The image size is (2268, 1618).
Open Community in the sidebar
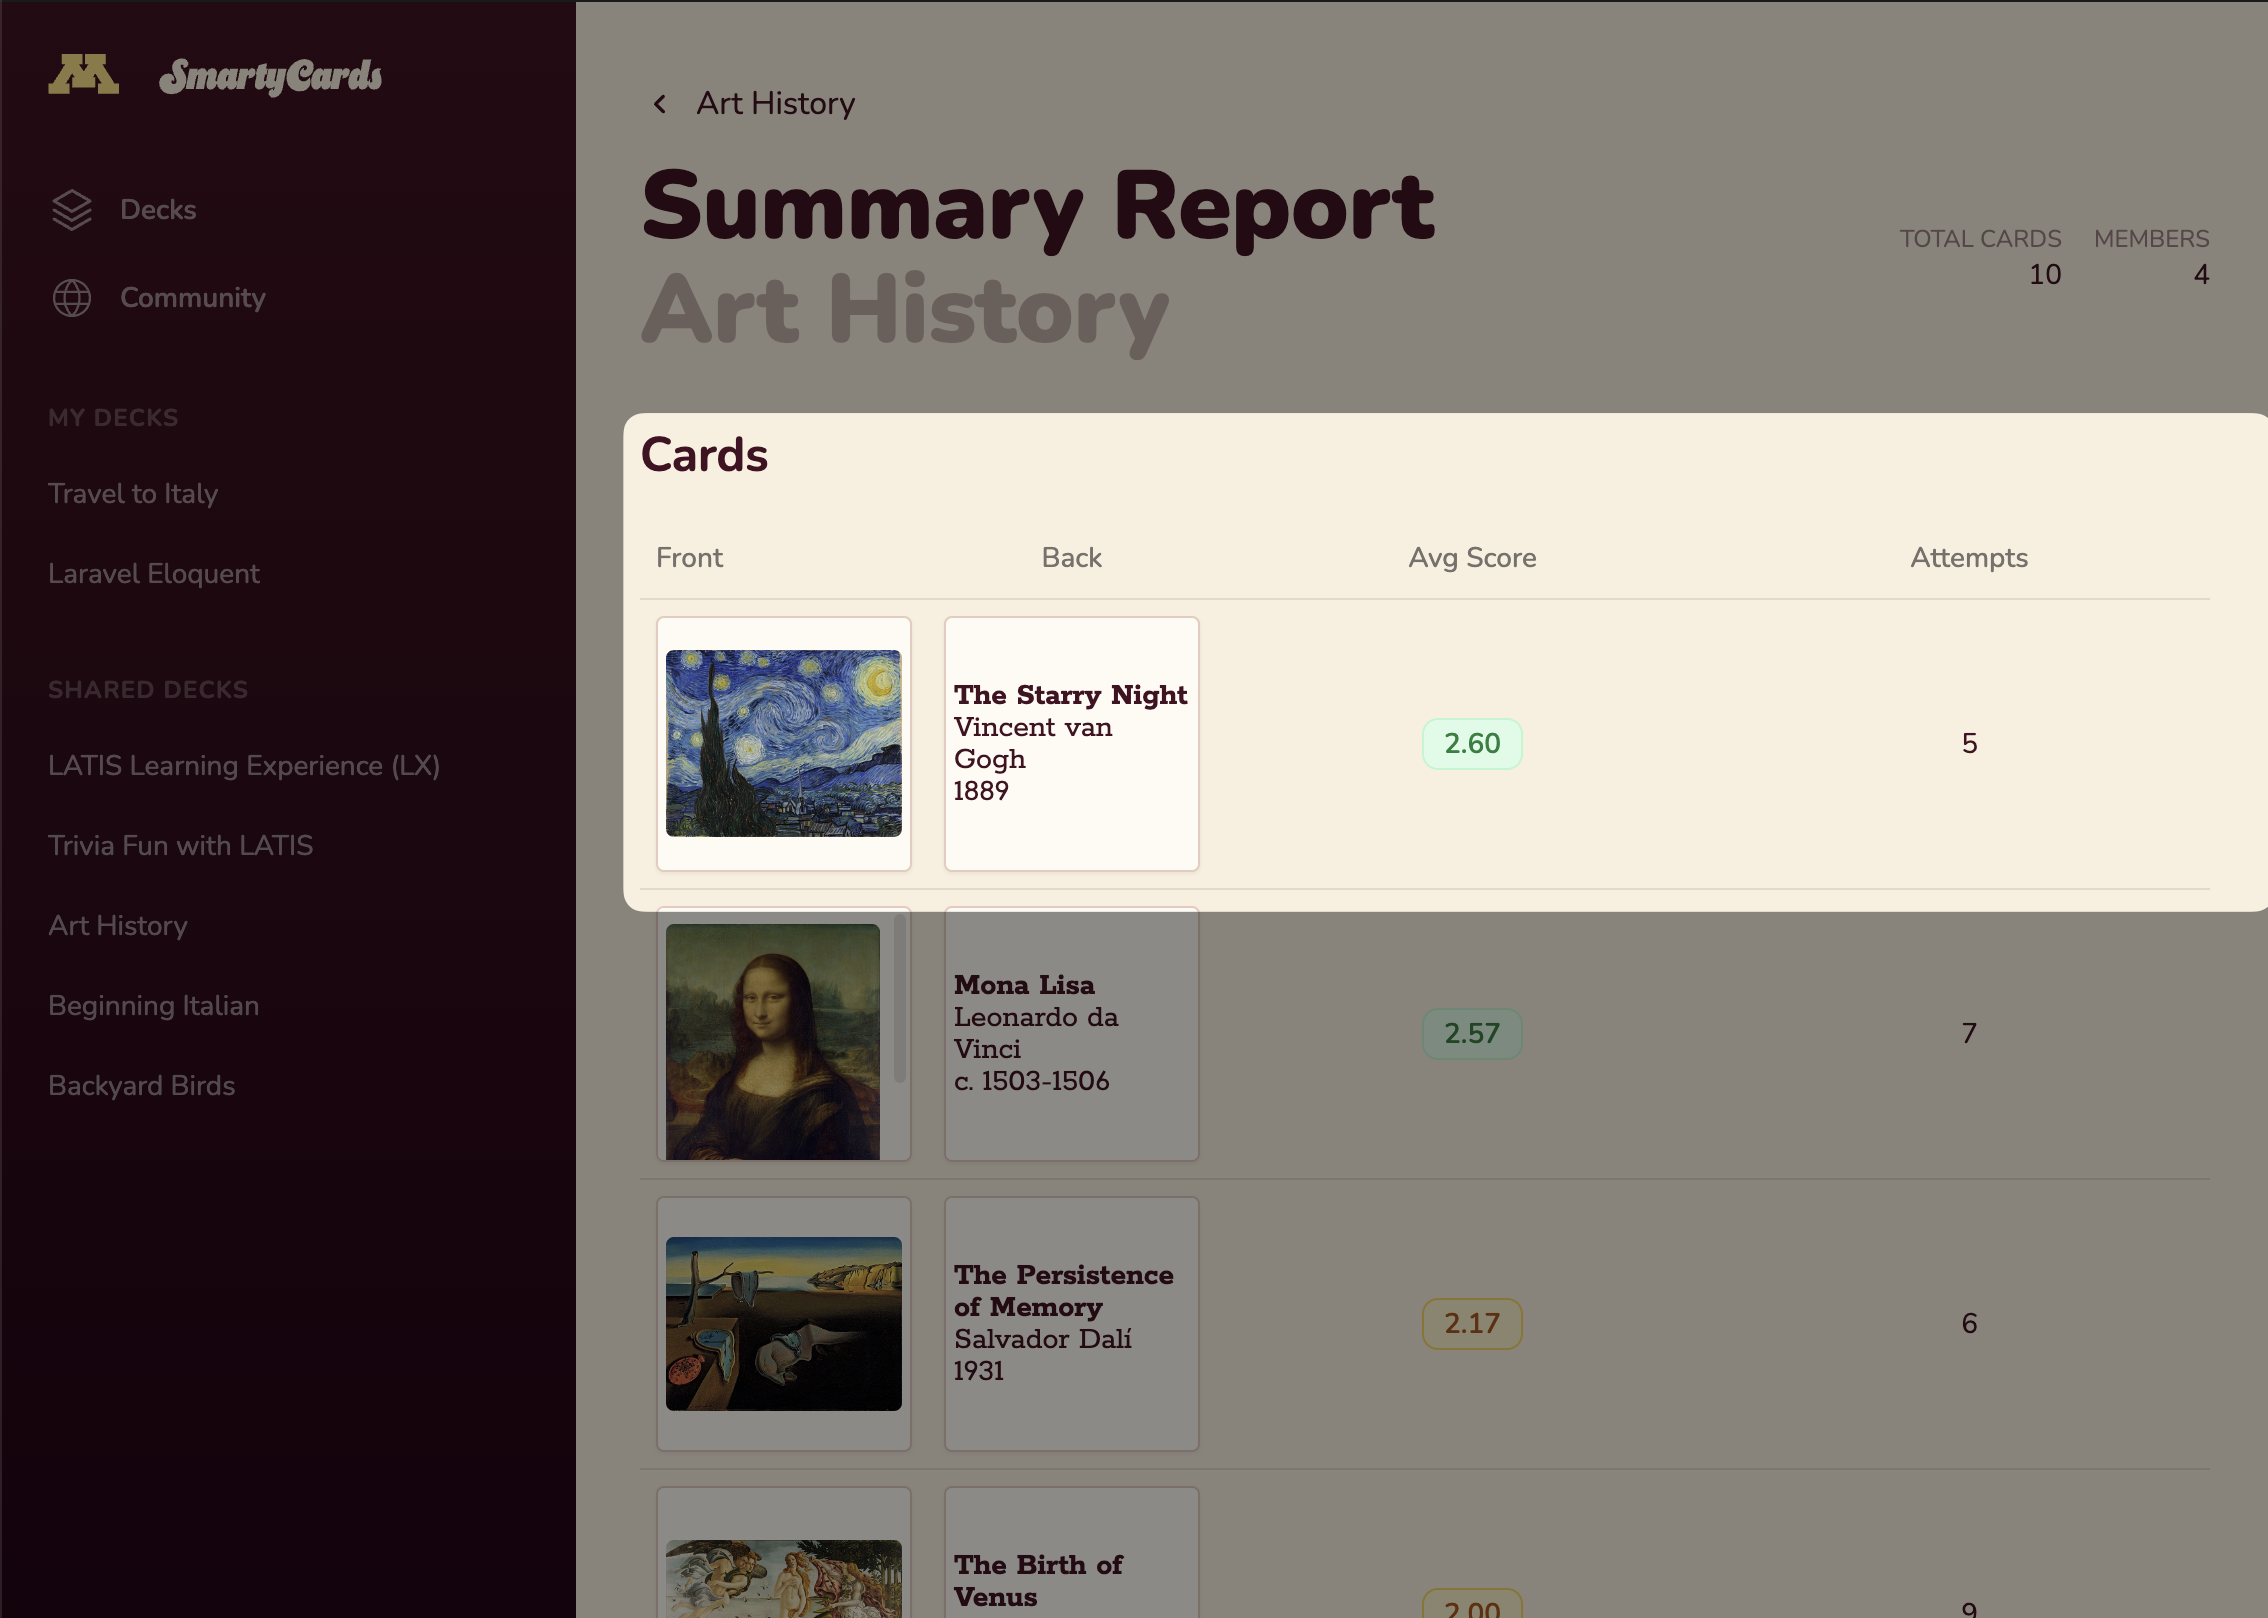[193, 298]
